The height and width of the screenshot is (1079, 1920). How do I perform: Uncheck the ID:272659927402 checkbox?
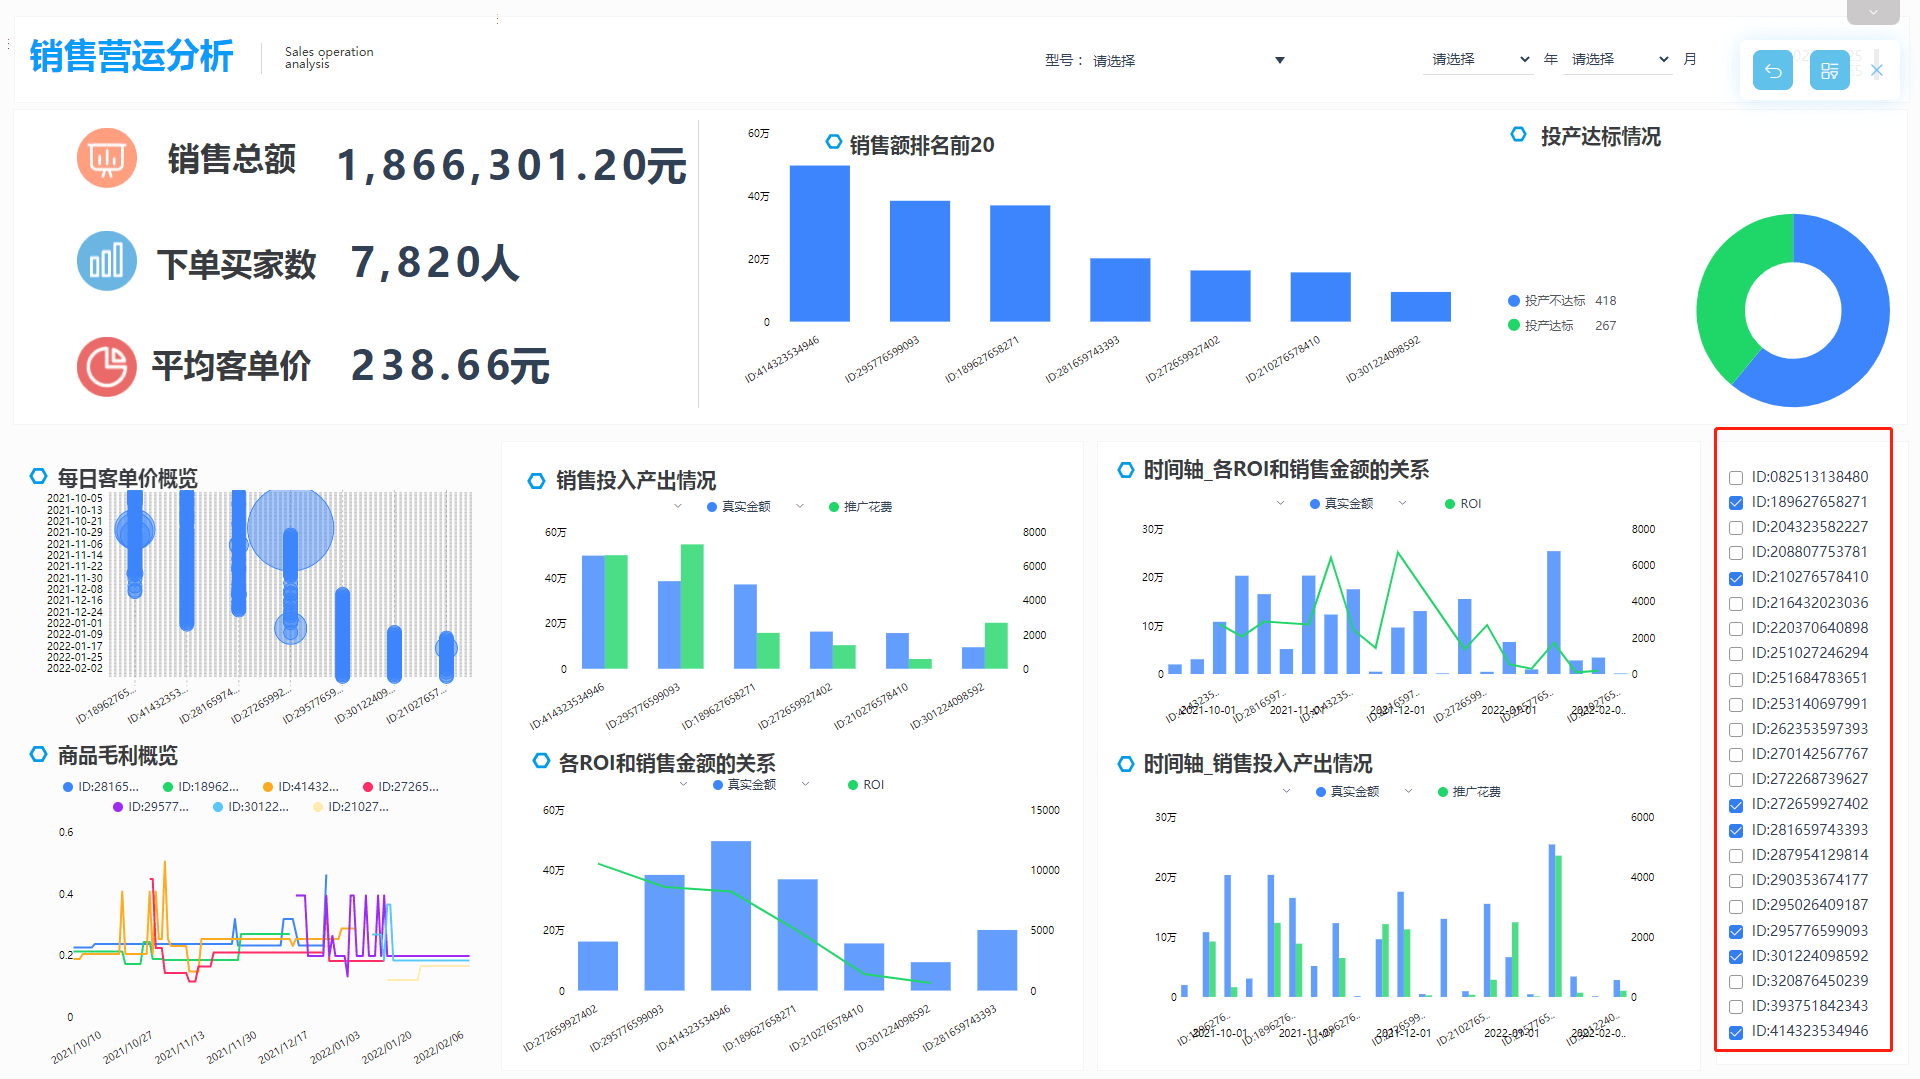tap(1736, 805)
